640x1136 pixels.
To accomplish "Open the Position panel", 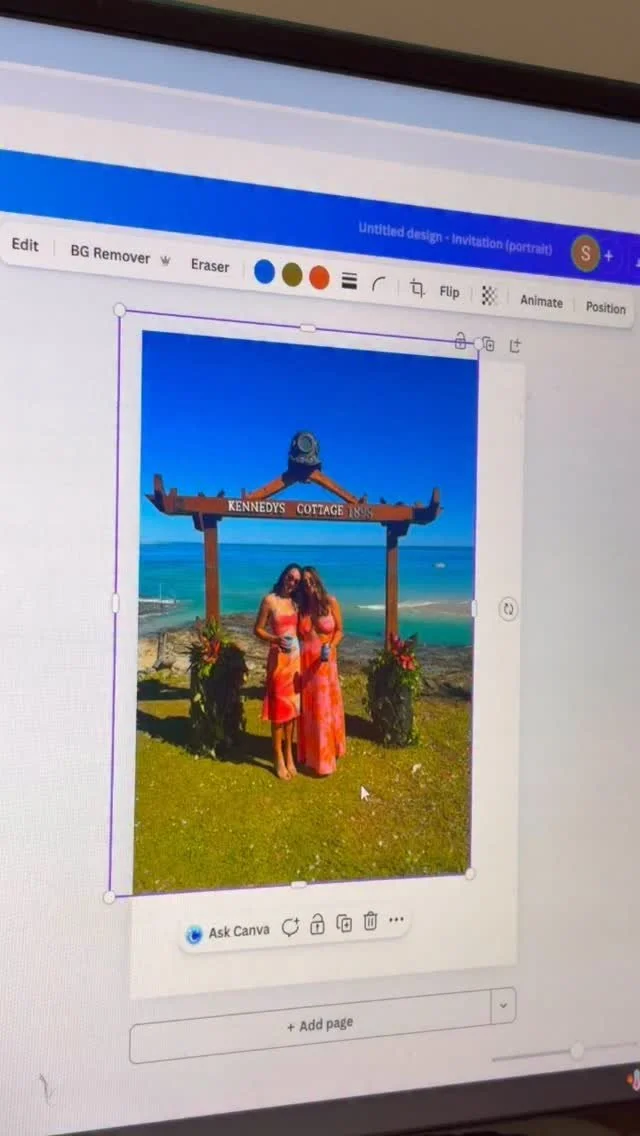I will 605,308.
